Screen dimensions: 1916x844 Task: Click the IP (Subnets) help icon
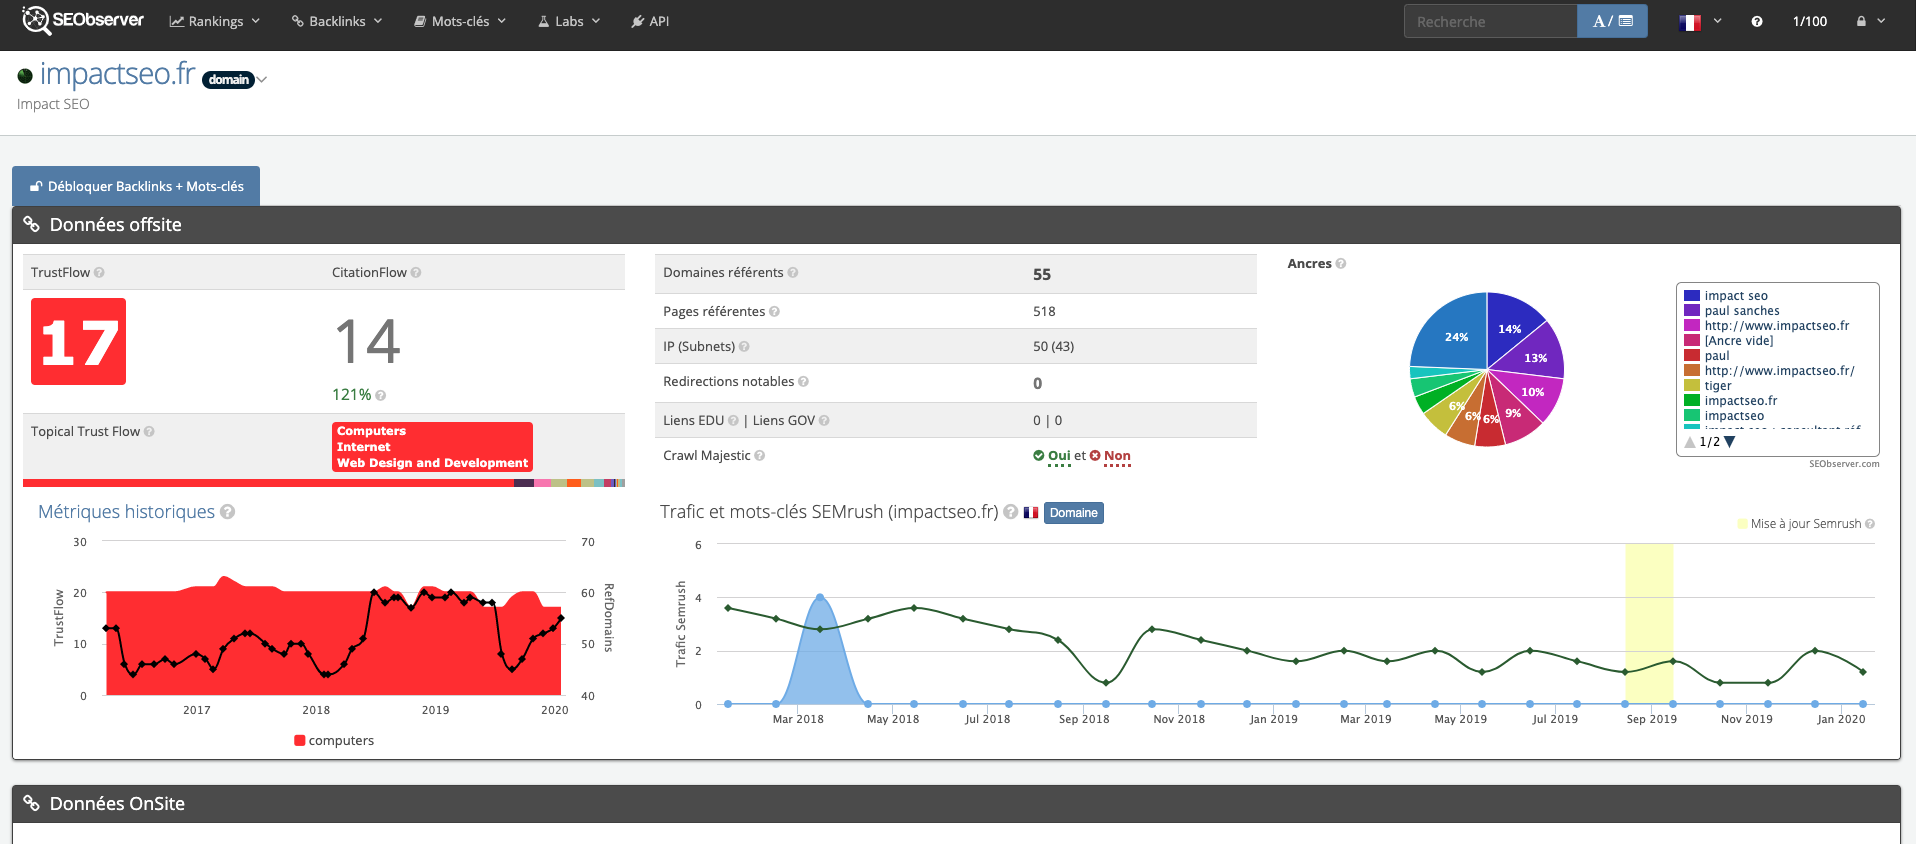(x=744, y=346)
